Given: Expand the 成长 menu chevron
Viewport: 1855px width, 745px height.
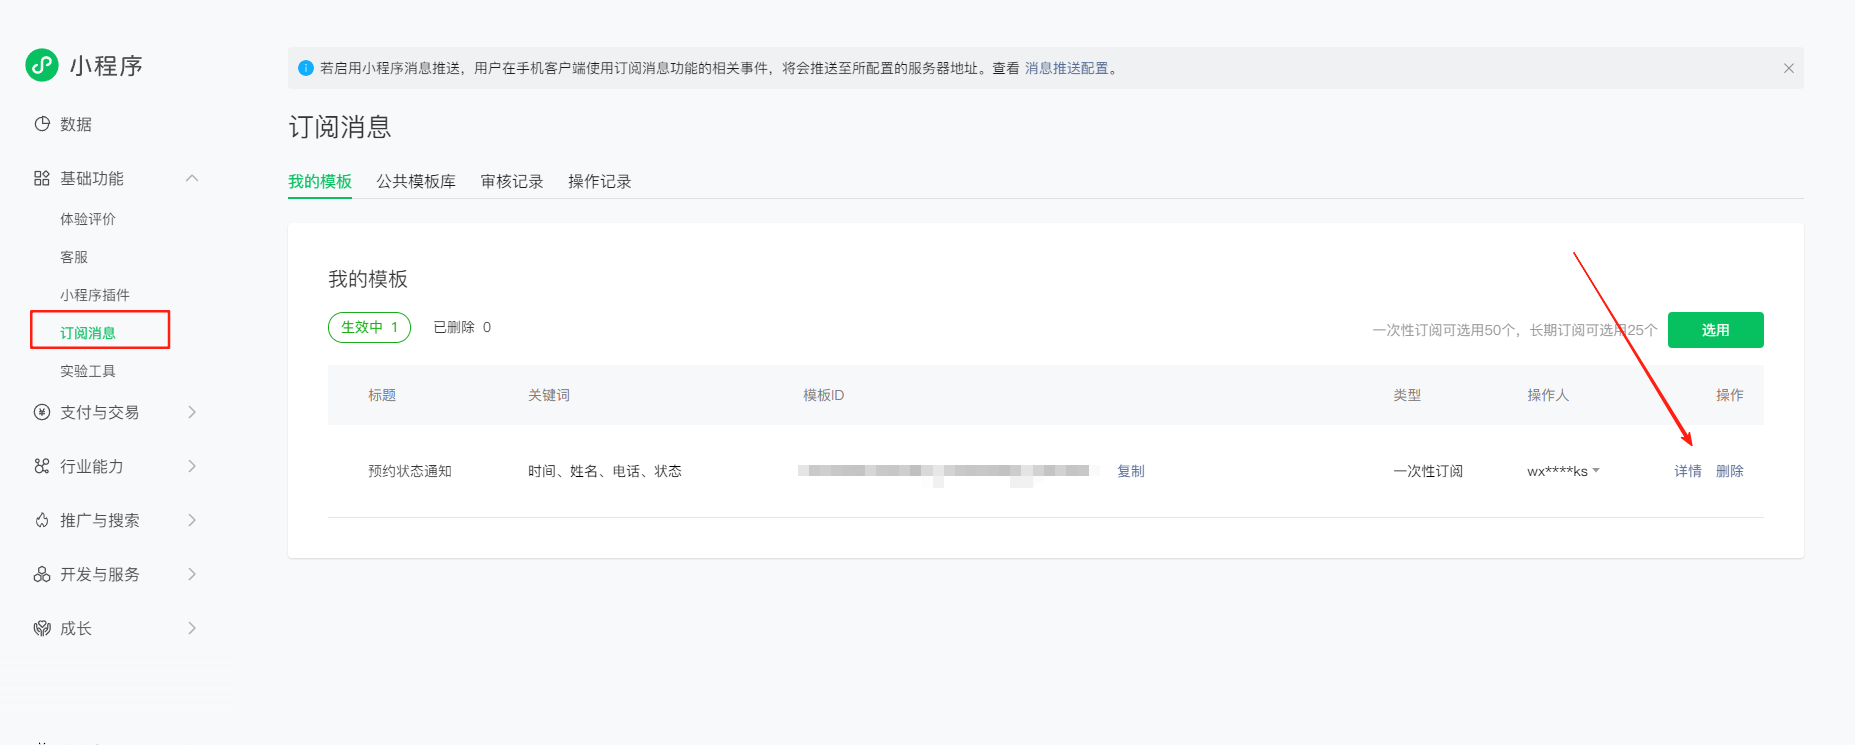Looking at the screenshot, I should pyautogui.click(x=192, y=628).
